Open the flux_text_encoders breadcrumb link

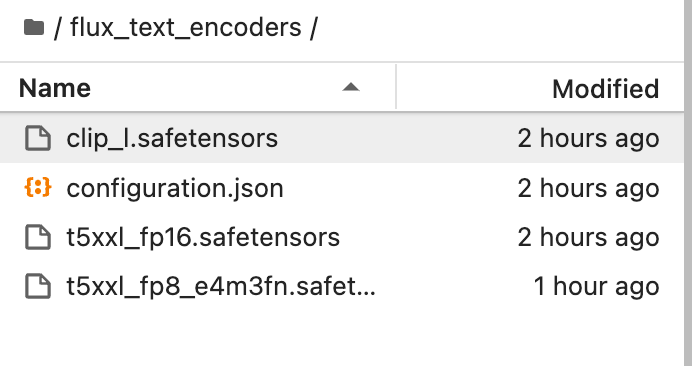(185, 27)
